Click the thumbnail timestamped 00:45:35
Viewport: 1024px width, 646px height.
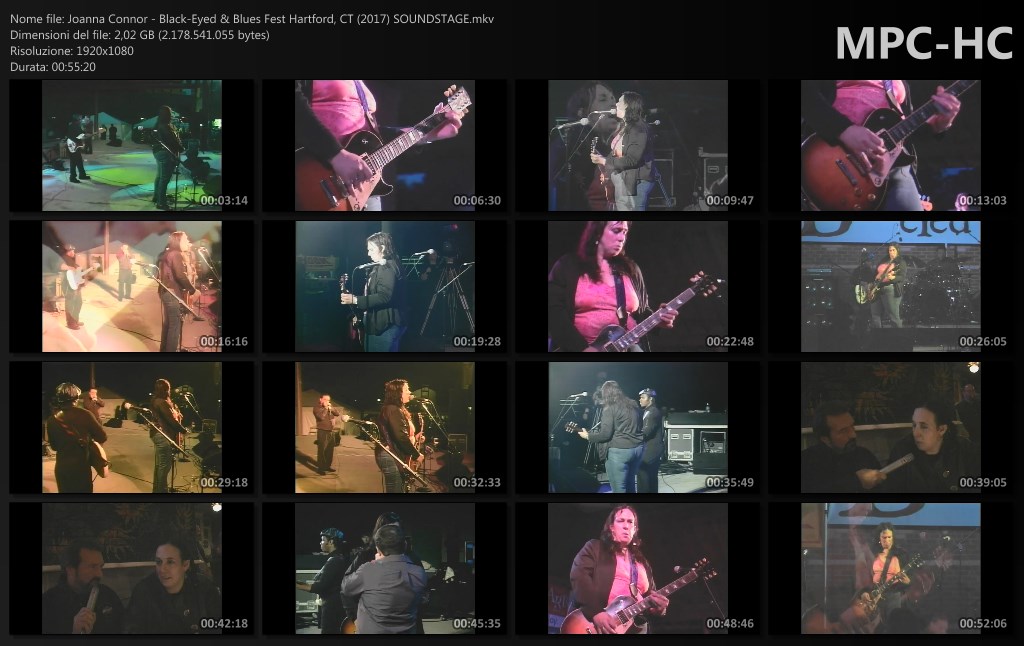(x=384, y=569)
